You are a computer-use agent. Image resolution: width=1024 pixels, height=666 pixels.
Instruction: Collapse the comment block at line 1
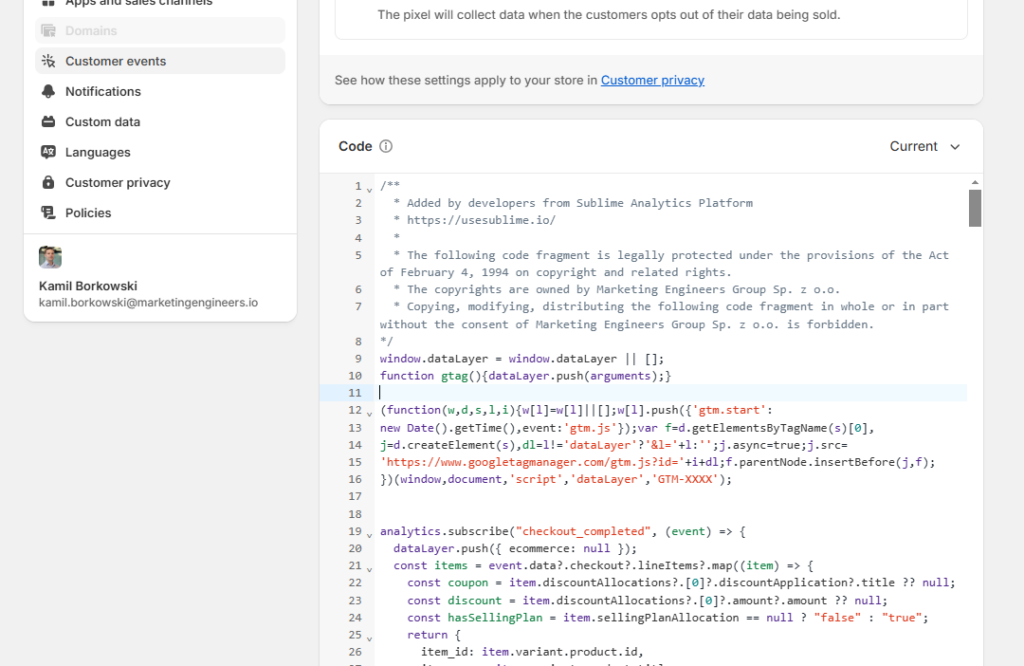[x=369, y=188]
